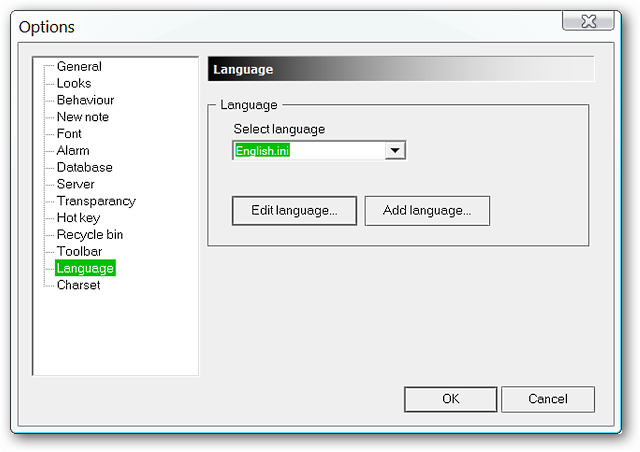Go to Behaviour settings
Viewport: 640px width, 452px height.
(x=85, y=100)
